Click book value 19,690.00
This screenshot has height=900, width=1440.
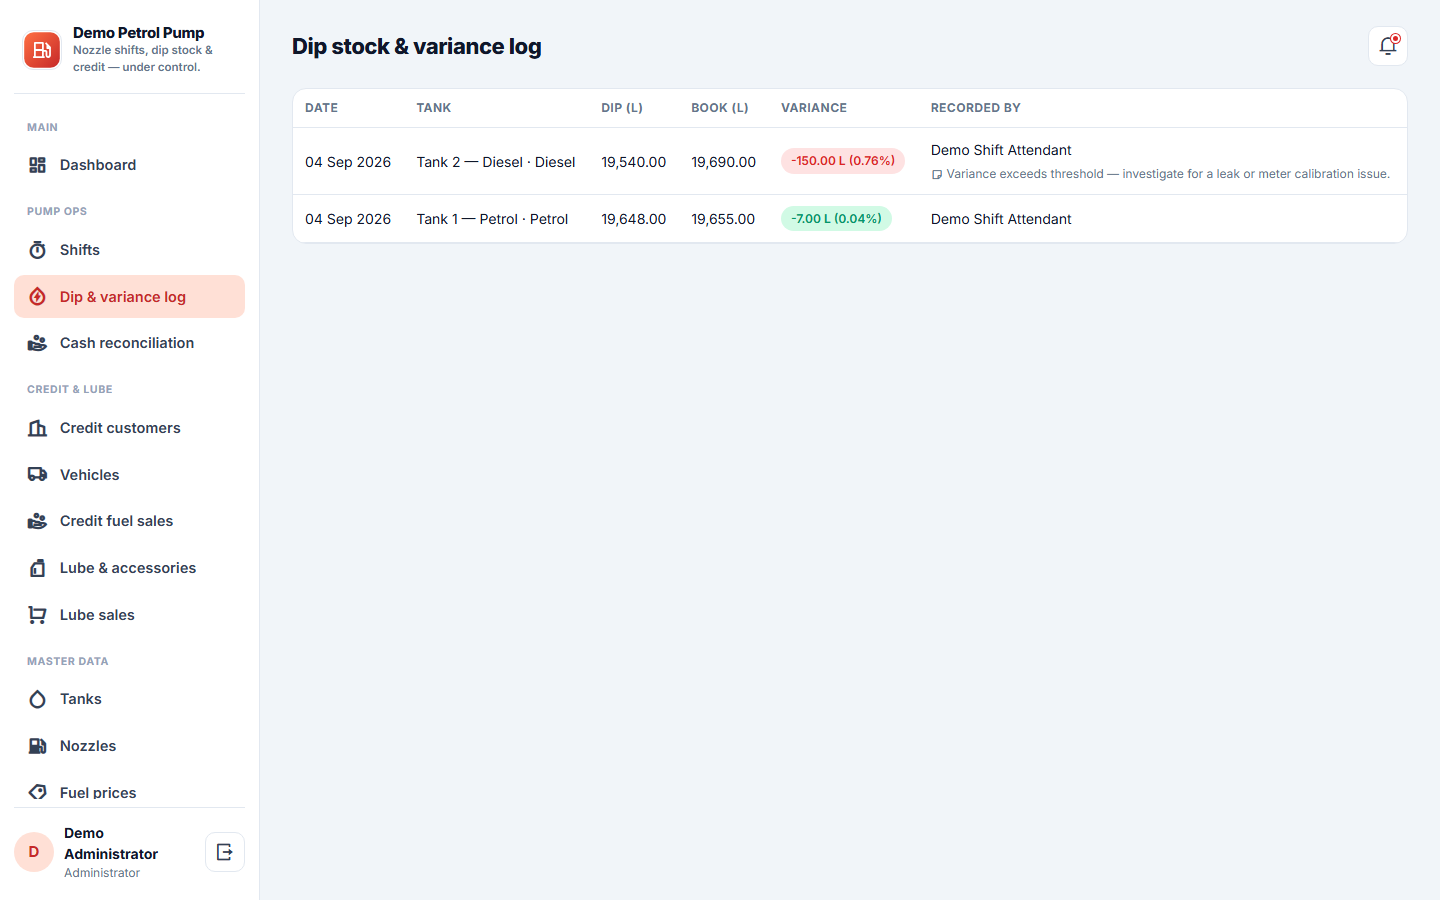point(723,162)
